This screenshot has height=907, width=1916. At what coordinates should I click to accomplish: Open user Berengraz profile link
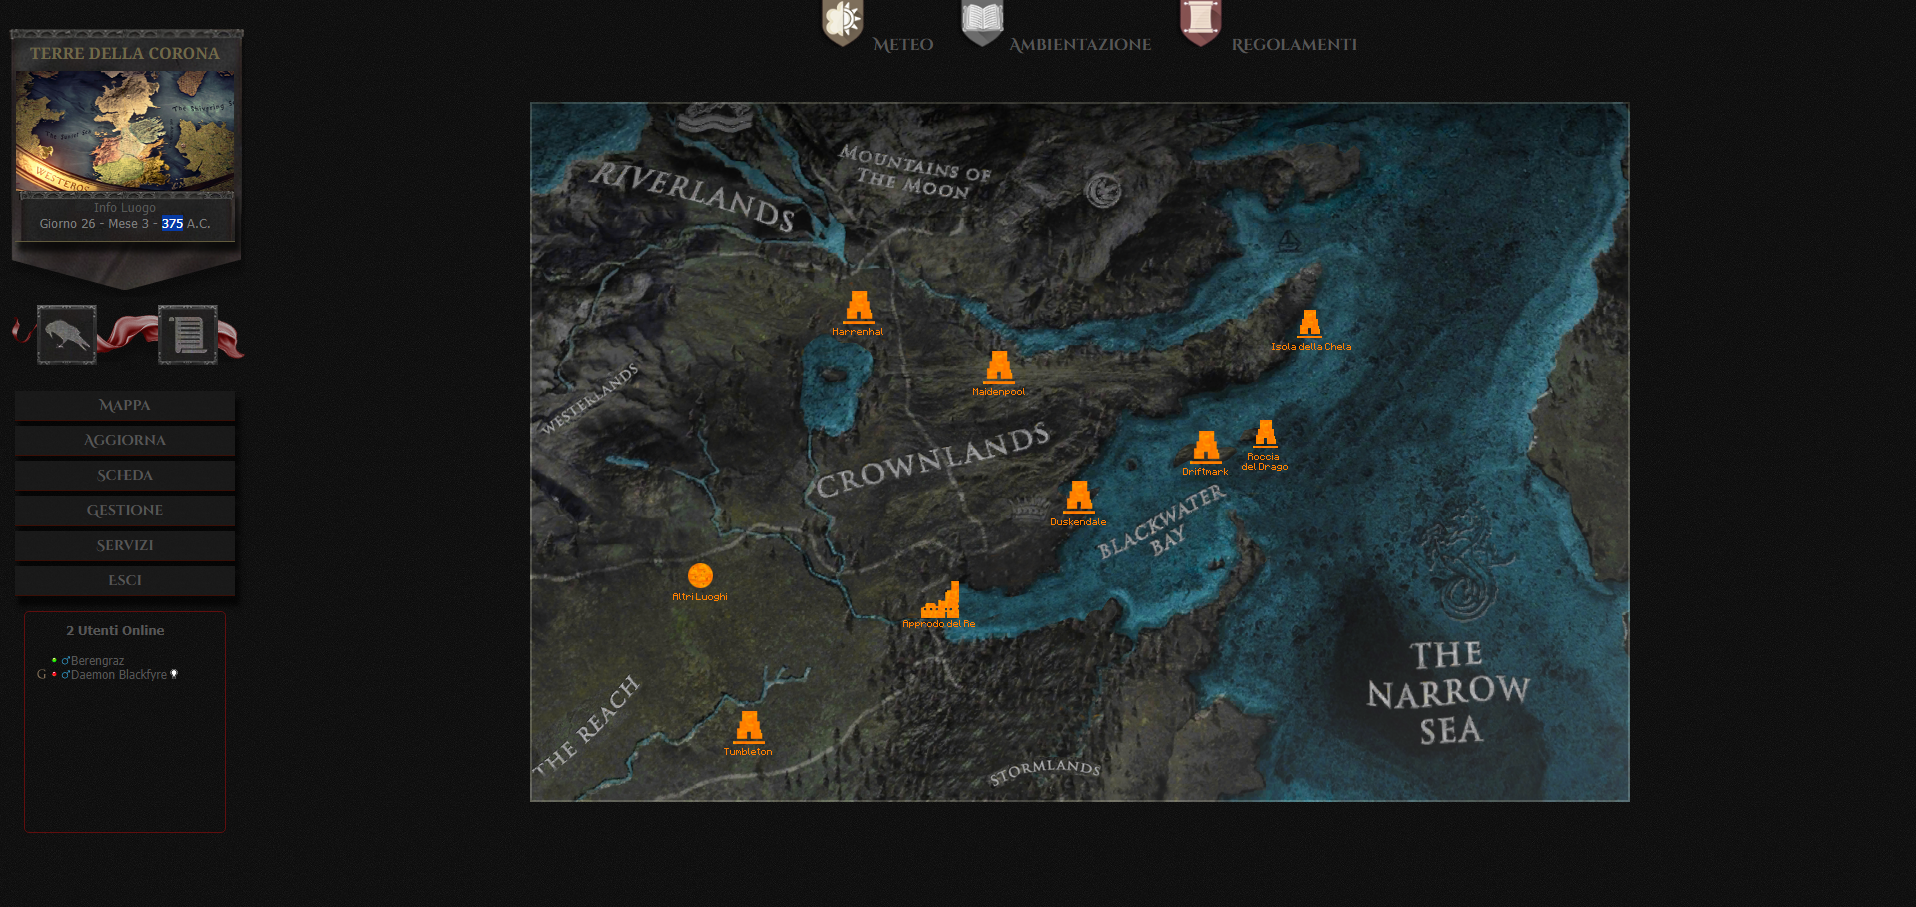tap(97, 661)
